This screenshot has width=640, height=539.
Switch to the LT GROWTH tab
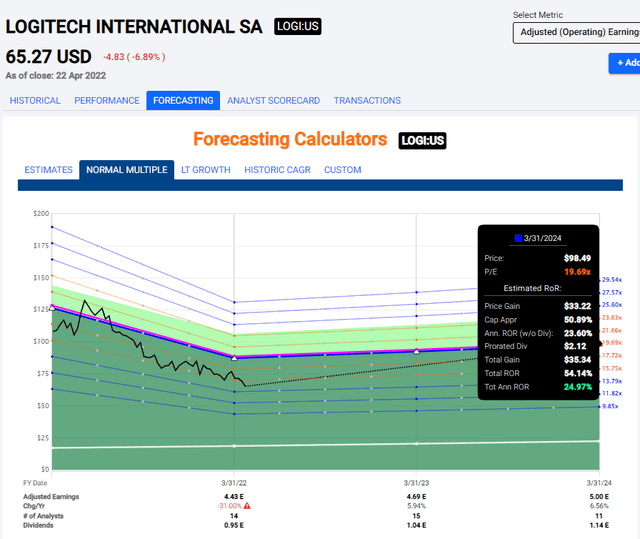[x=206, y=170]
